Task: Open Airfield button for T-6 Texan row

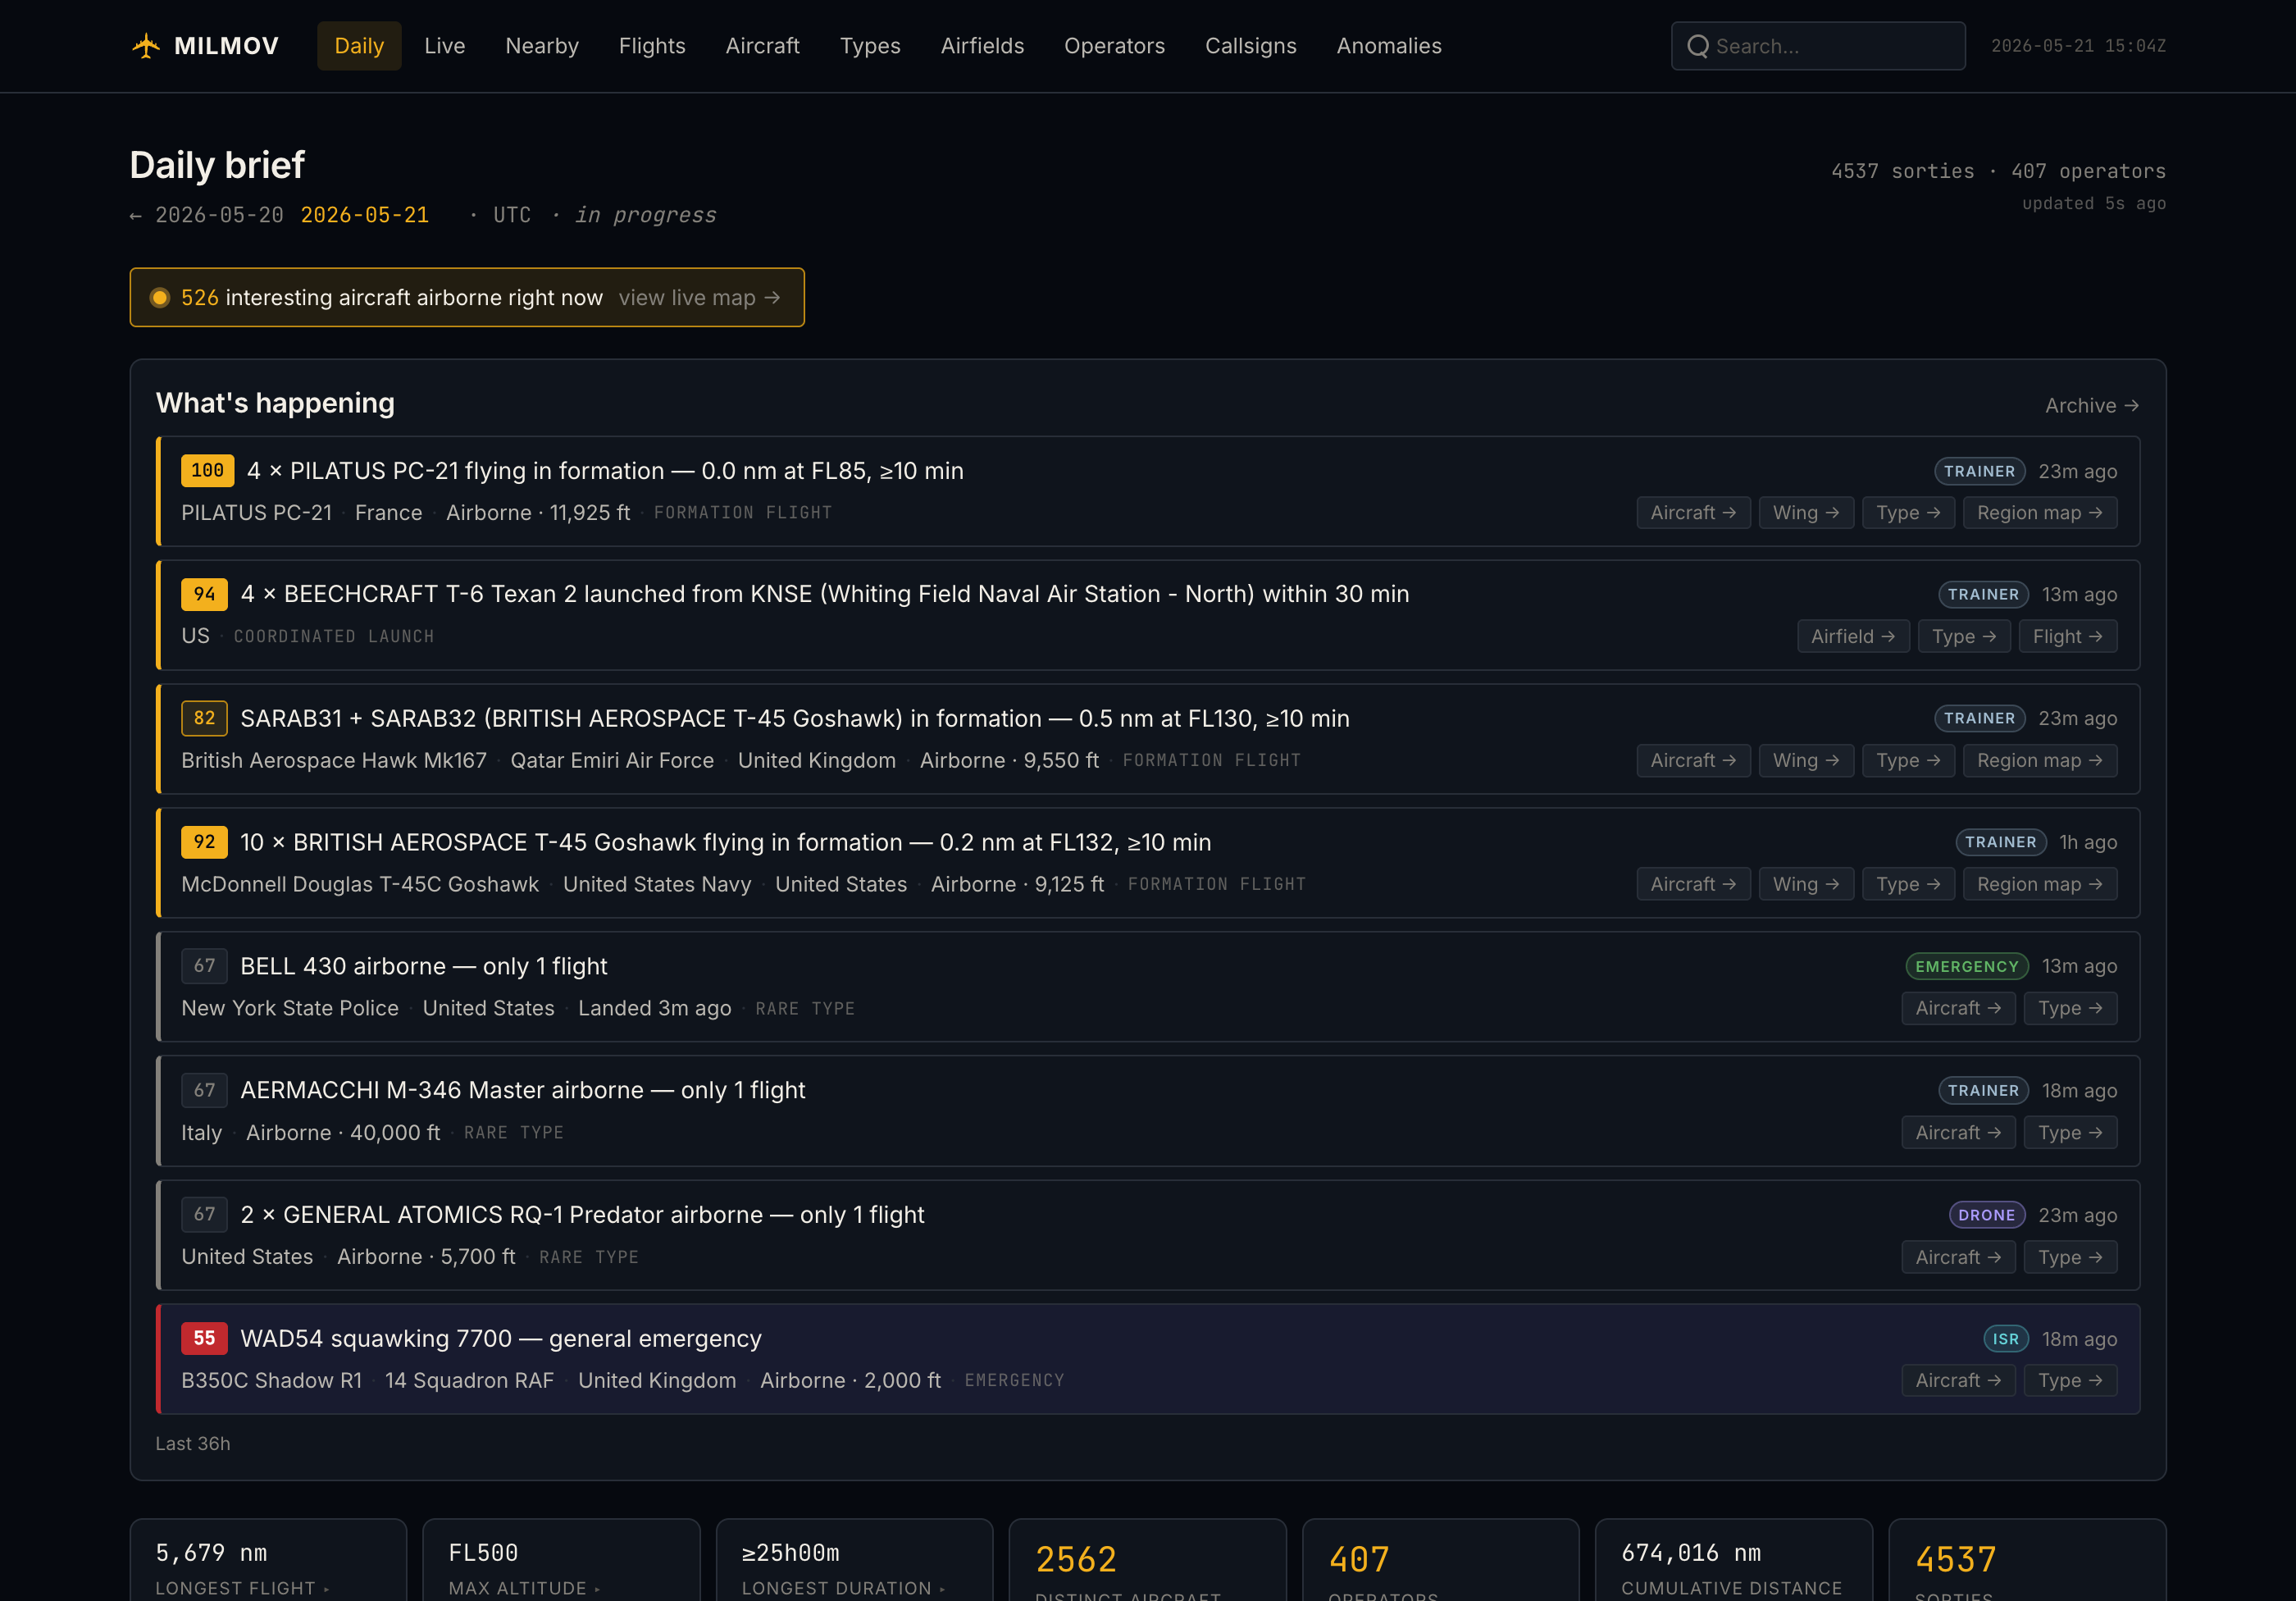Action: pyautogui.click(x=1853, y=637)
